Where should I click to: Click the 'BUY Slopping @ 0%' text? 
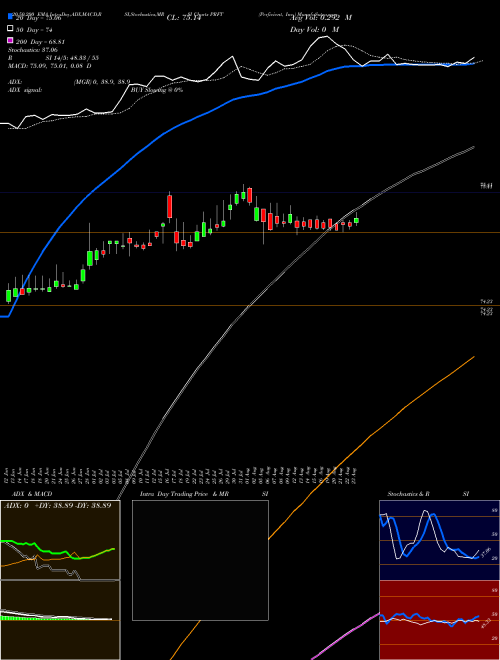coord(157,90)
